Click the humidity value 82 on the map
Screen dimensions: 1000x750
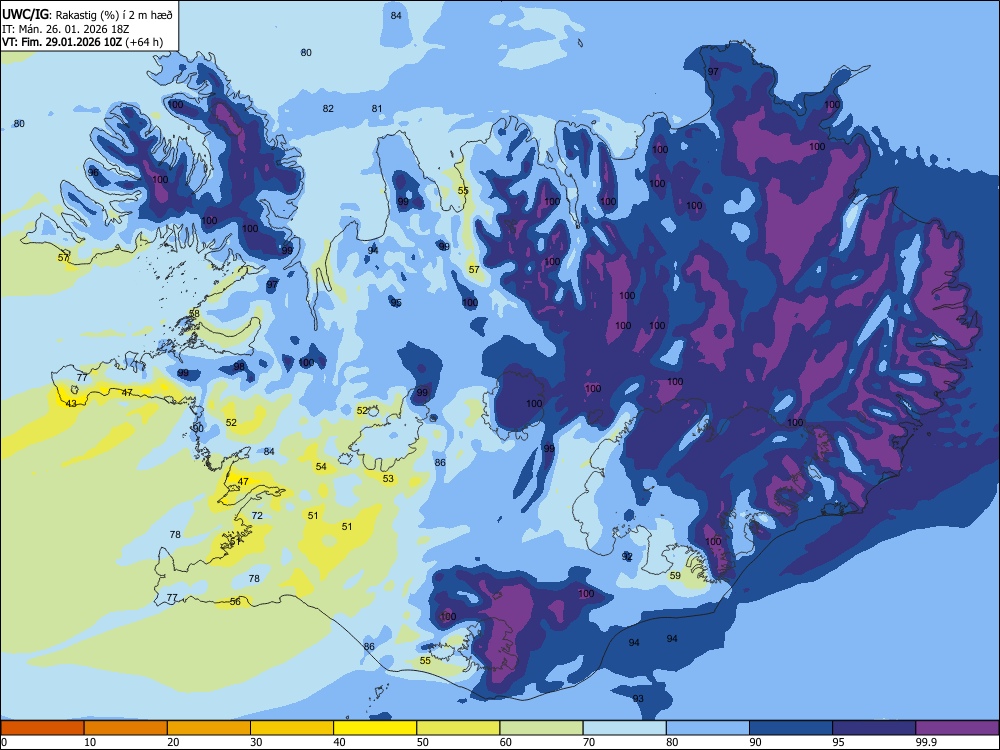pos(328,108)
